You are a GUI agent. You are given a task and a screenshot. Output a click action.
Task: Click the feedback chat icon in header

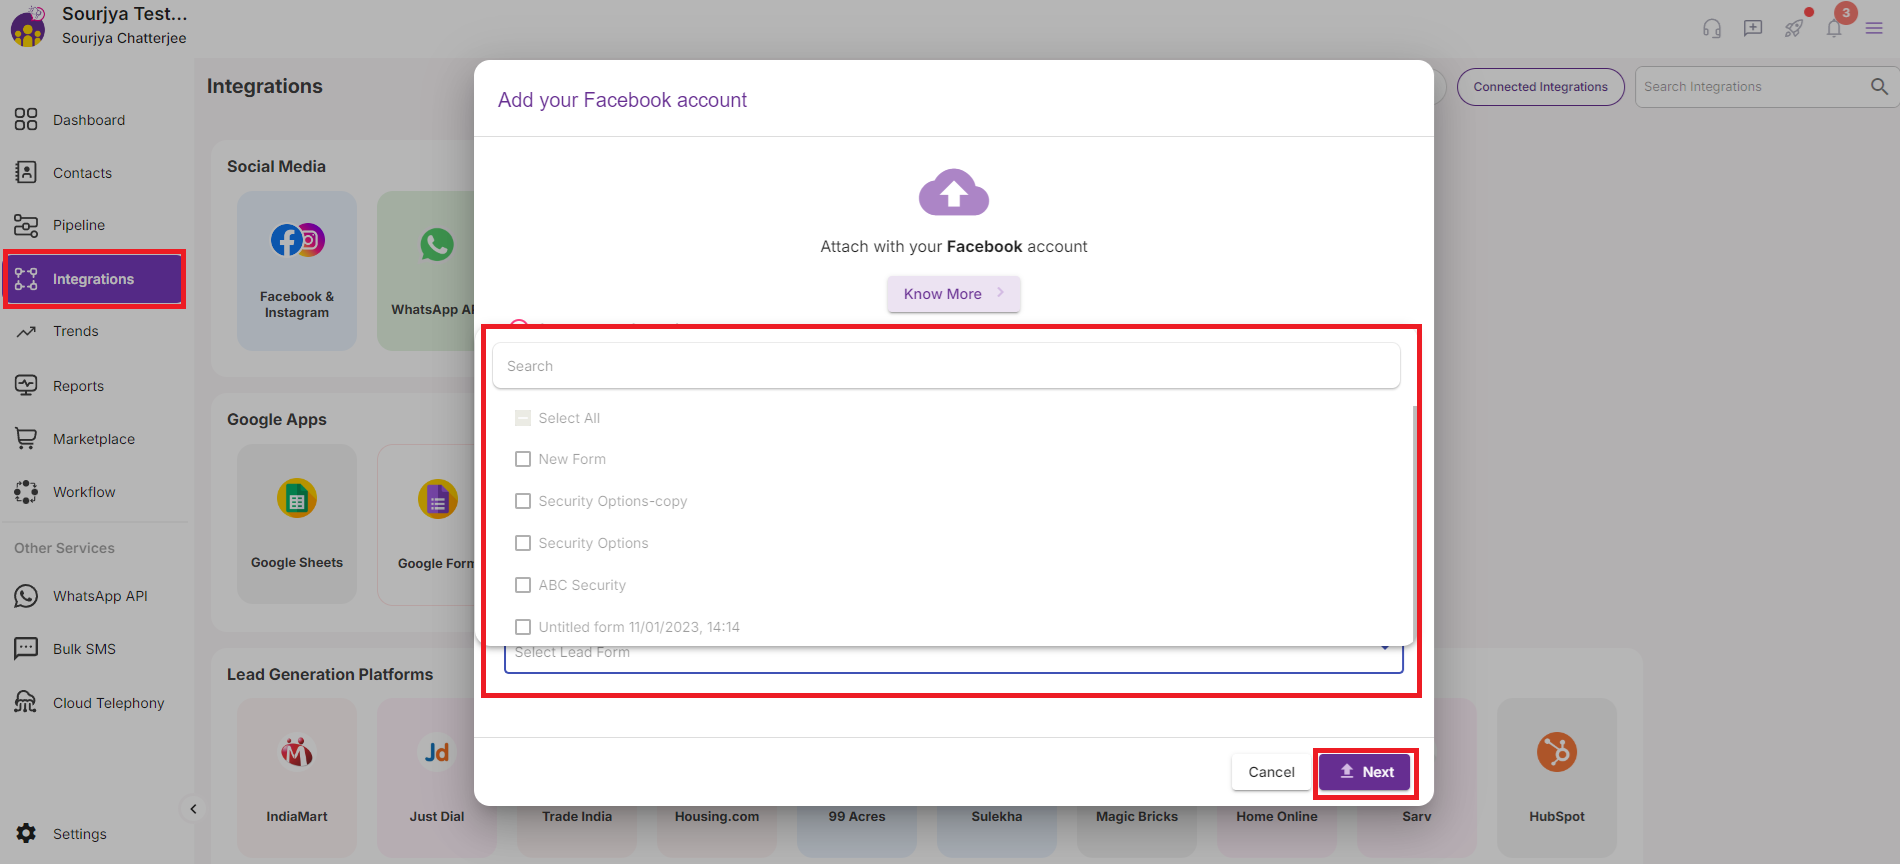point(1752,28)
